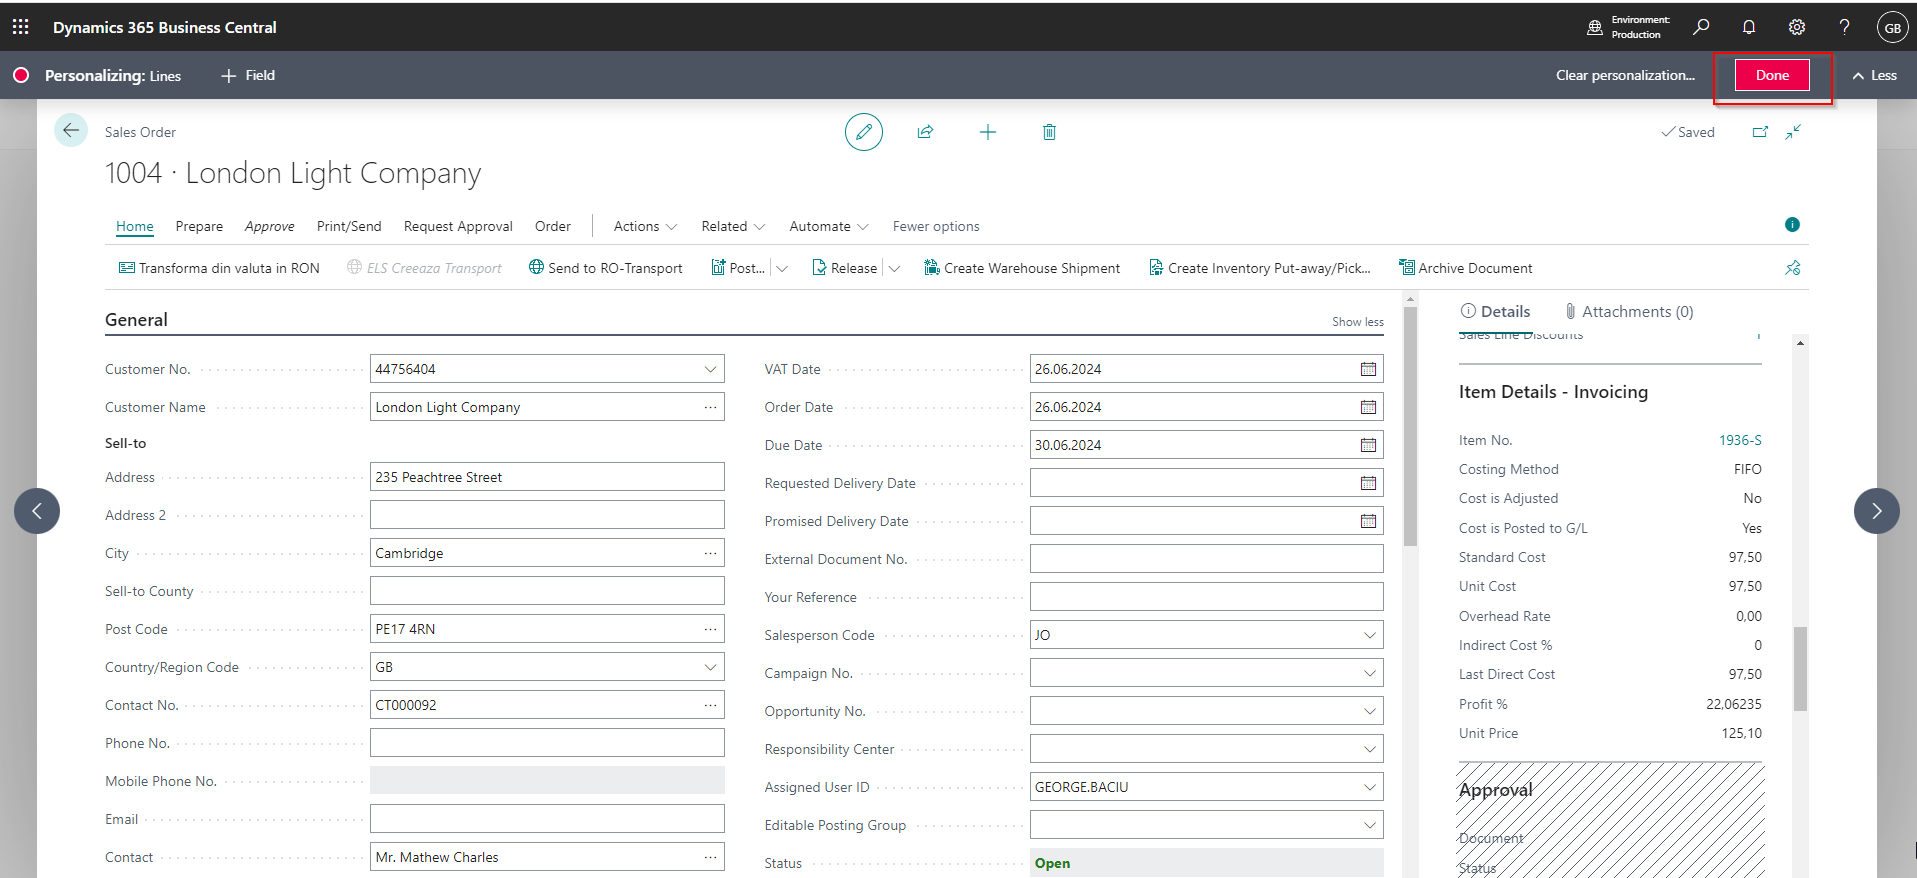Expand Salesperson Code dropdown
1917x878 pixels.
click(x=1369, y=635)
